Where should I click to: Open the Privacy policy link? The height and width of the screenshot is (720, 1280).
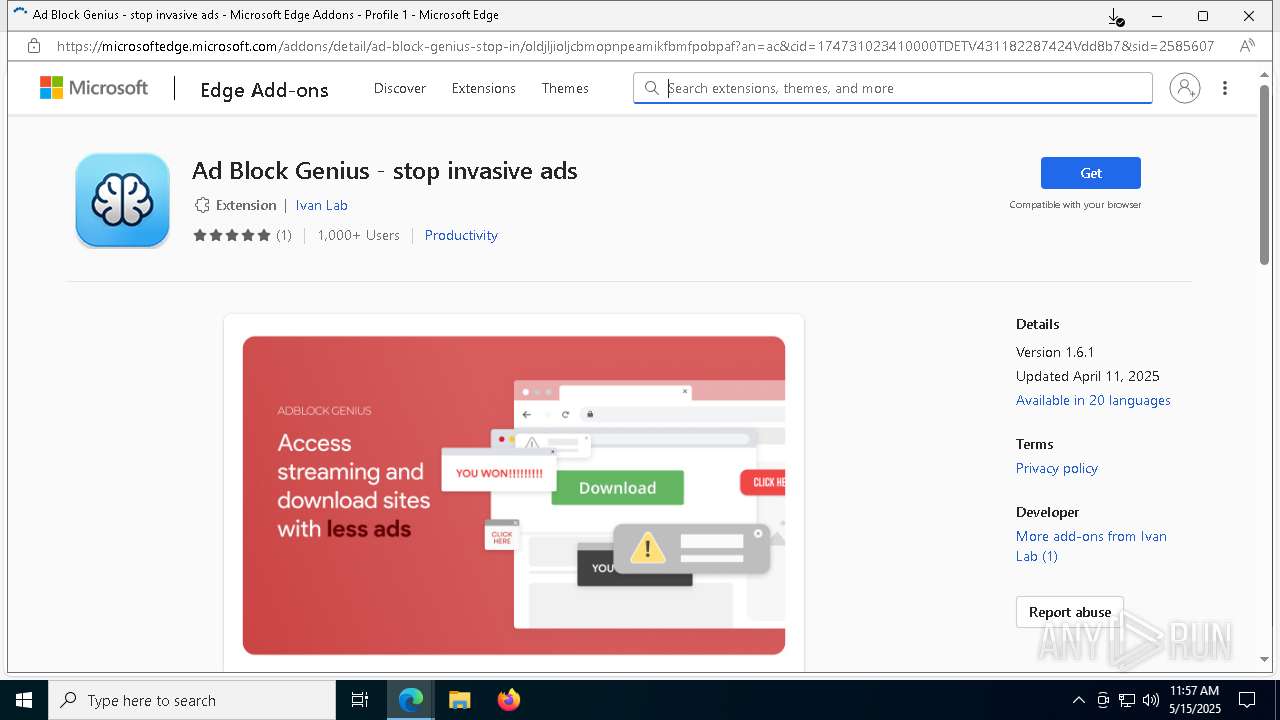(1056, 468)
